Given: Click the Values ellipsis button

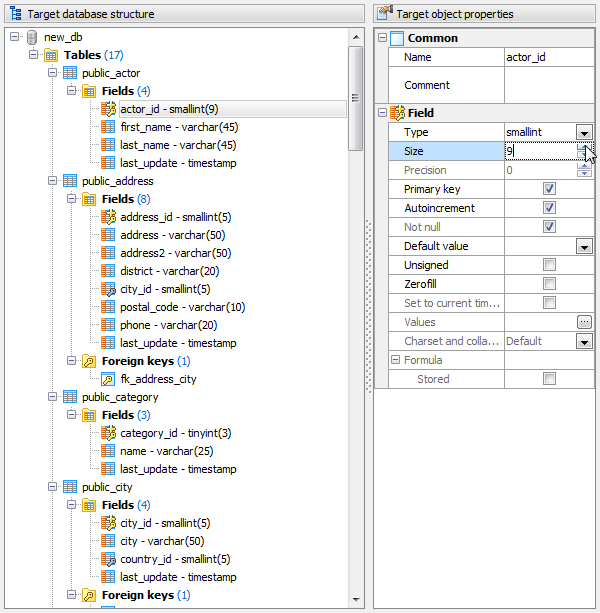Looking at the screenshot, I should [x=584, y=322].
